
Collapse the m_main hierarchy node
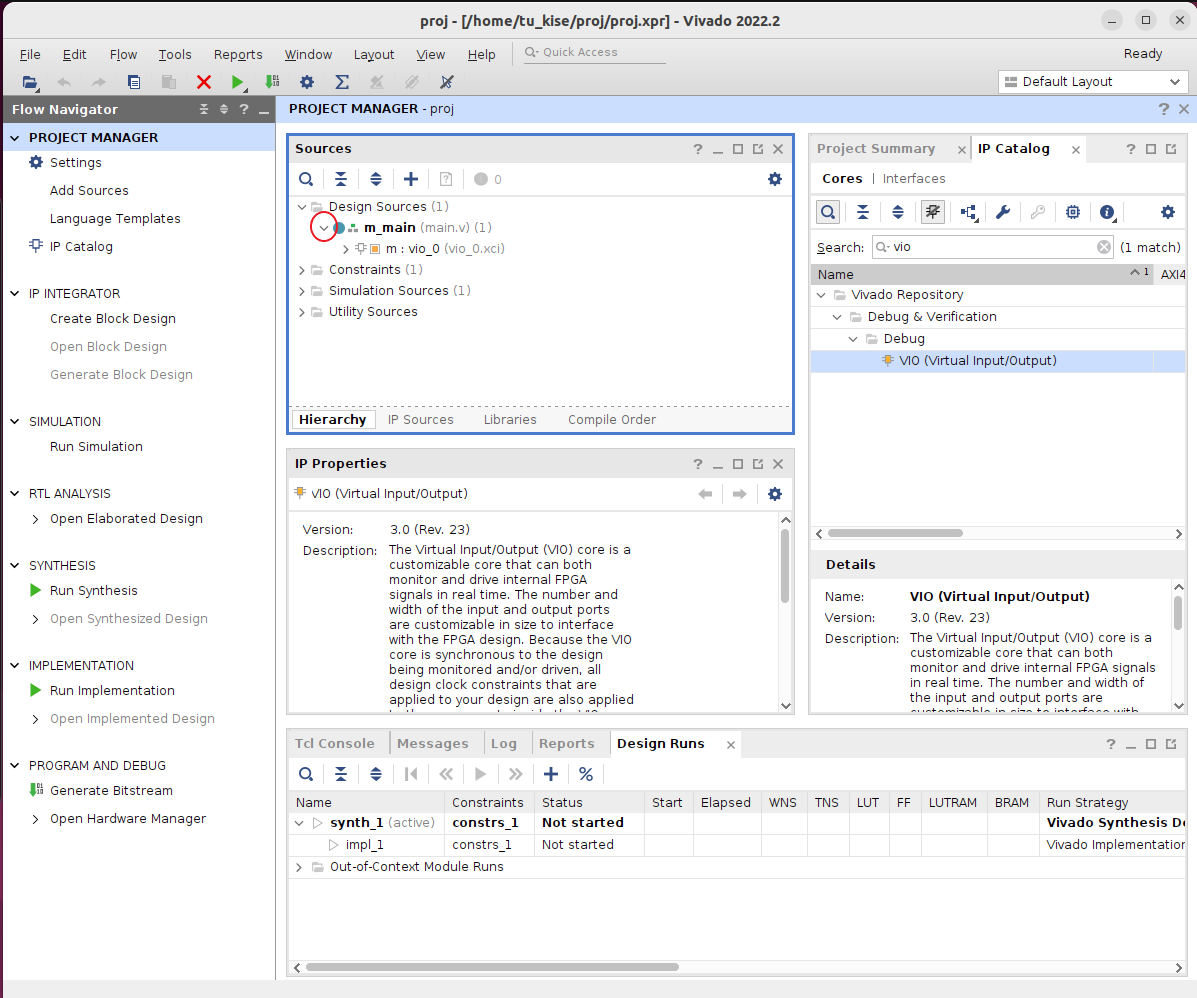(323, 228)
